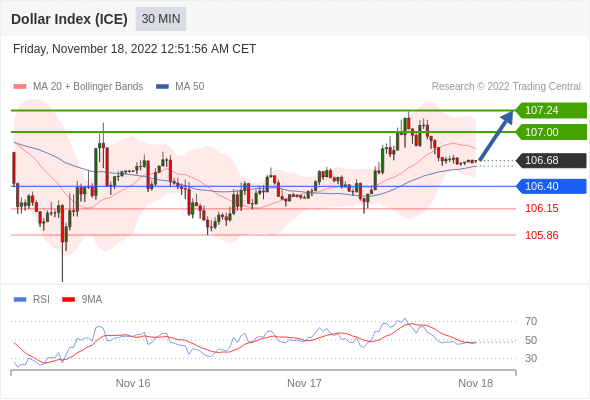This screenshot has height=400, width=590.
Task: Click the MA 50 blue legend swatch
Action: 162,87
